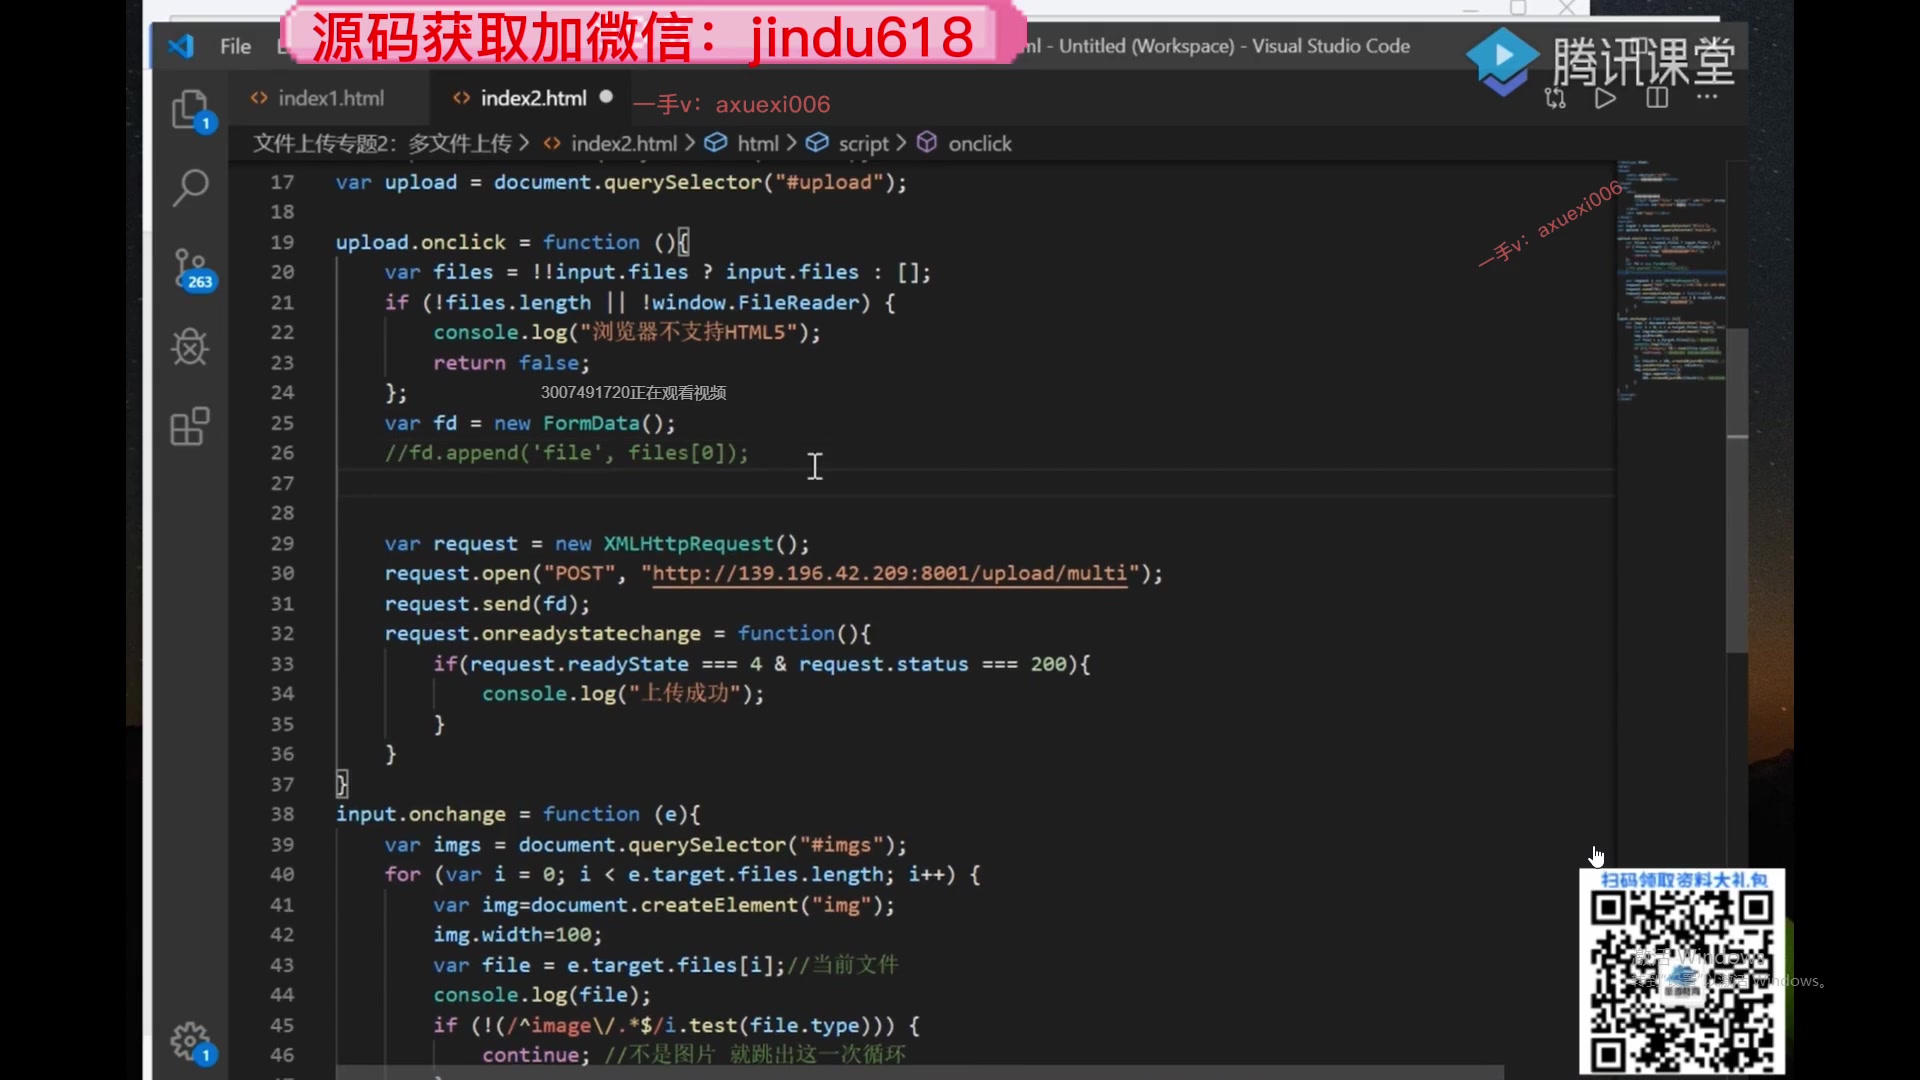Viewport: 1920px width, 1080px height.
Task: Place cursor on empty line 28
Action: click(x=975, y=513)
